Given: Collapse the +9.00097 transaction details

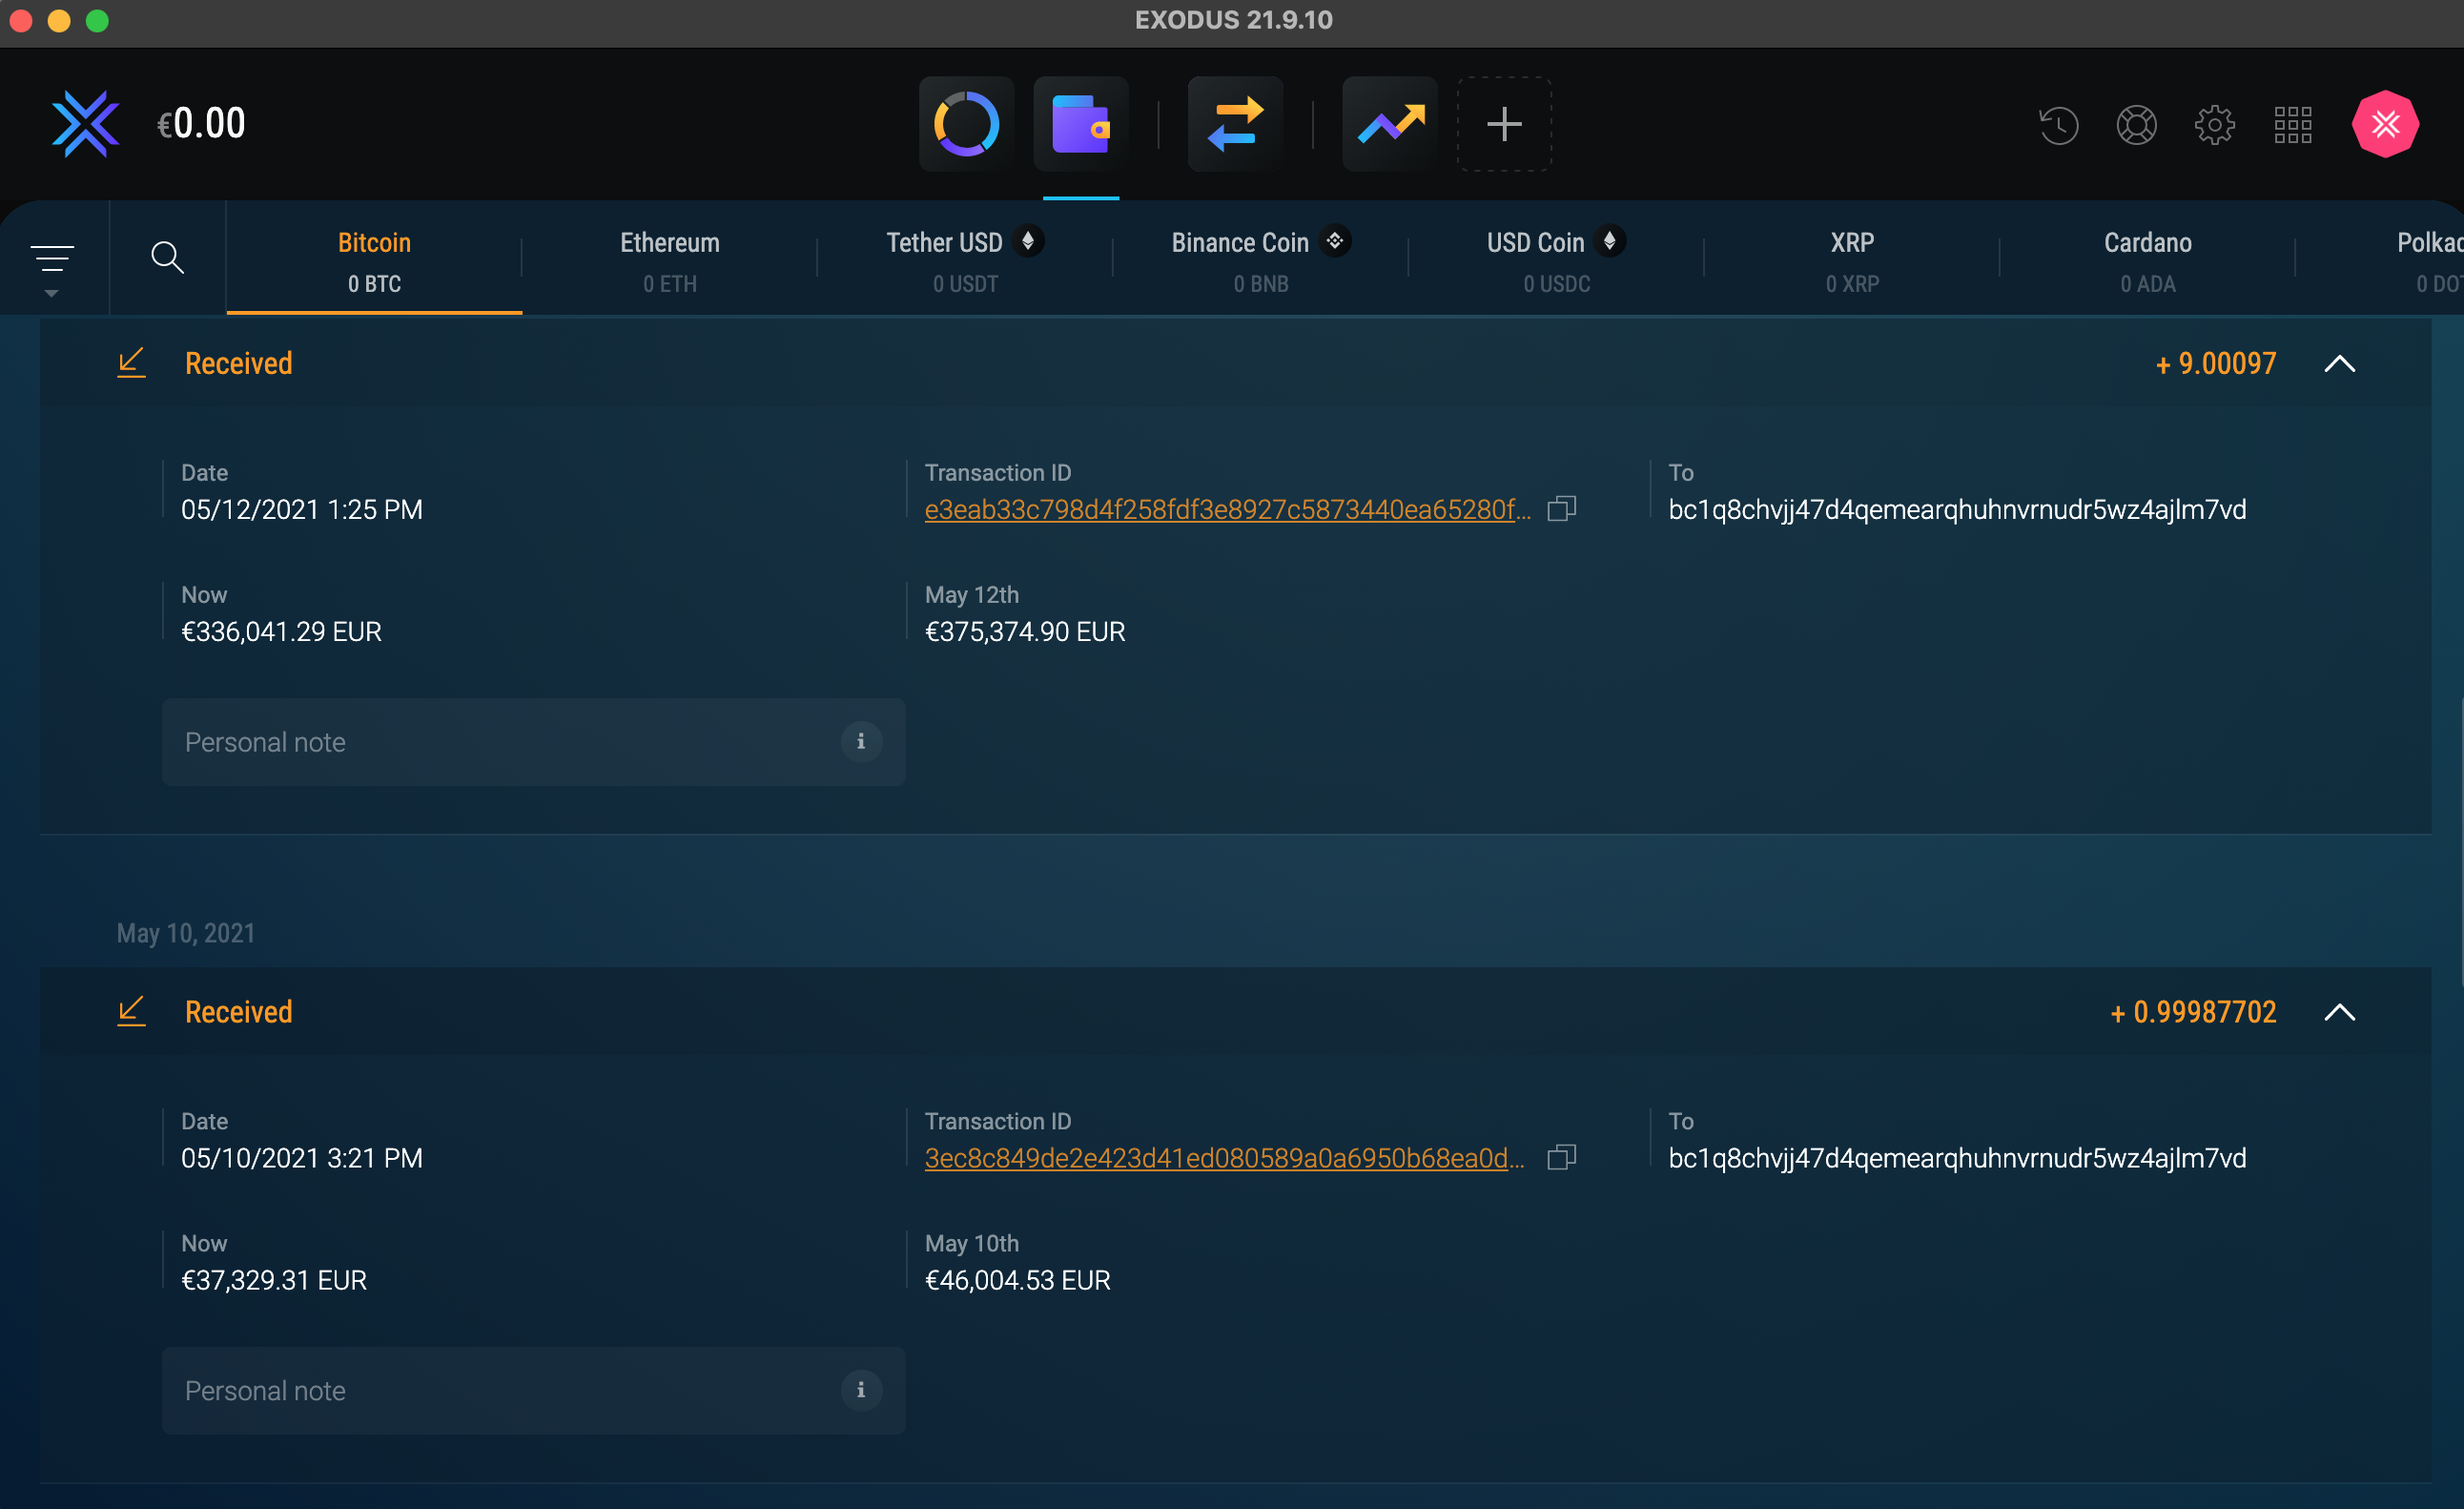Looking at the screenshot, I should pyautogui.click(x=2339, y=364).
